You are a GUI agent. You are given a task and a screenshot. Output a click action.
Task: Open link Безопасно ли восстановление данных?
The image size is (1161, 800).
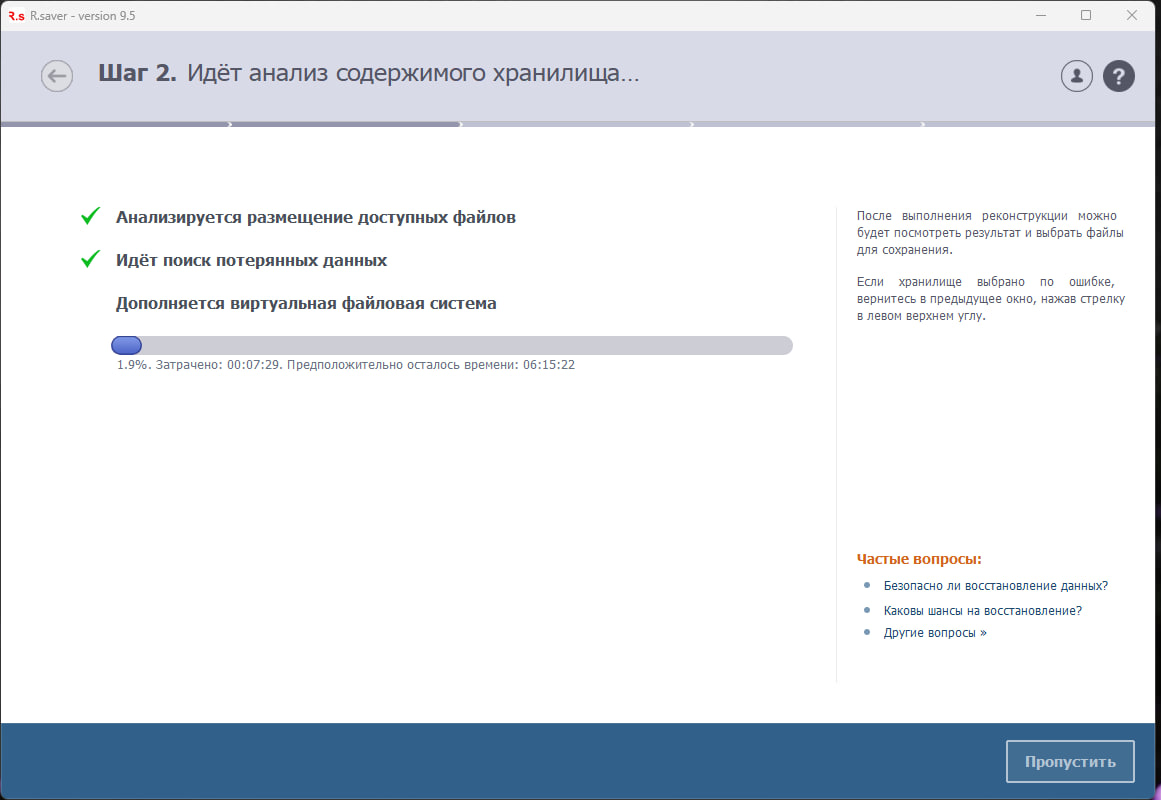click(x=995, y=586)
